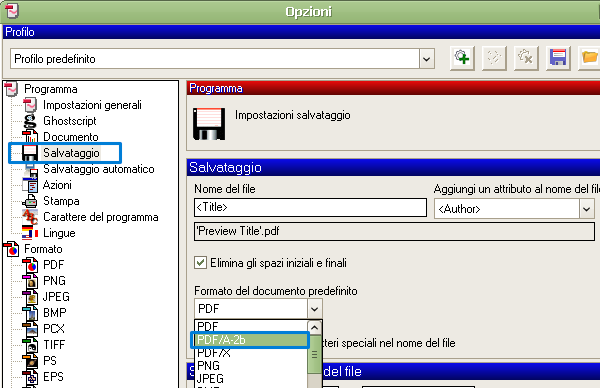
Task: Select Ghostscript tree label
Action: [70, 121]
